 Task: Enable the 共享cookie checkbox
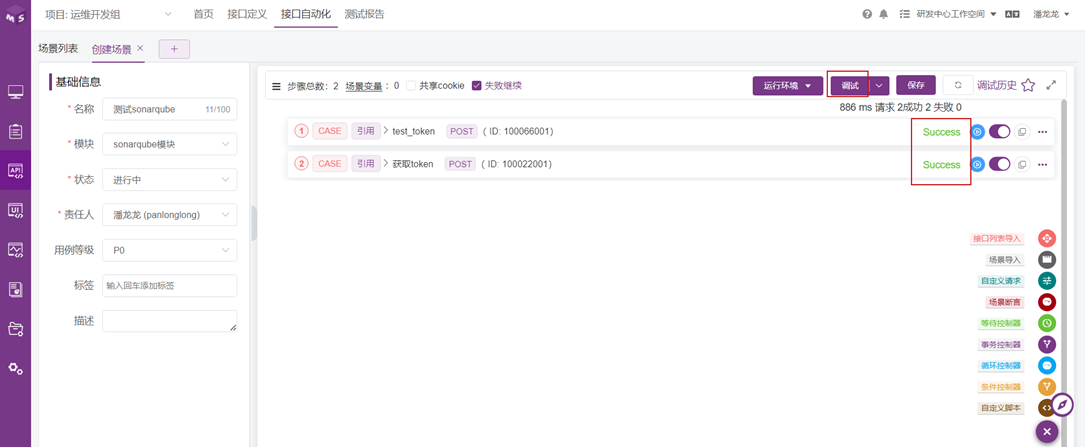click(x=411, y=86)
